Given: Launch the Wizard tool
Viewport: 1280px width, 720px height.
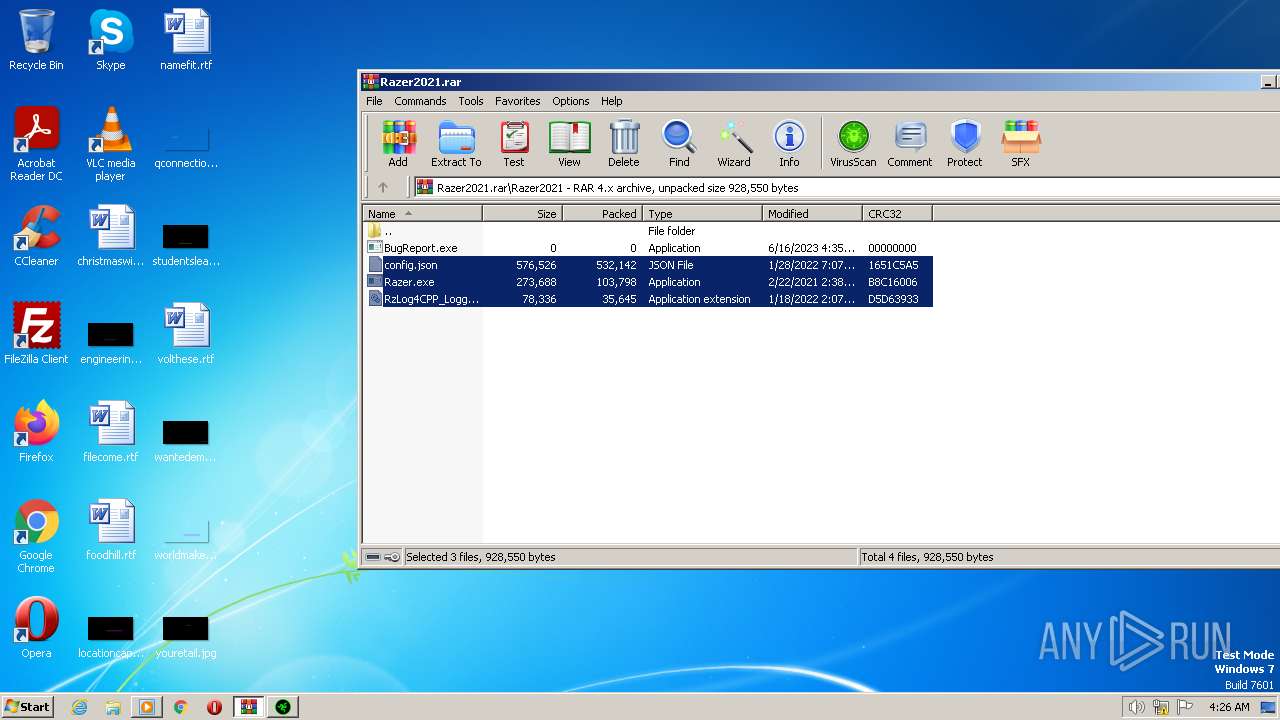Looking at the screenshot, I should click(x=734, y=143).
